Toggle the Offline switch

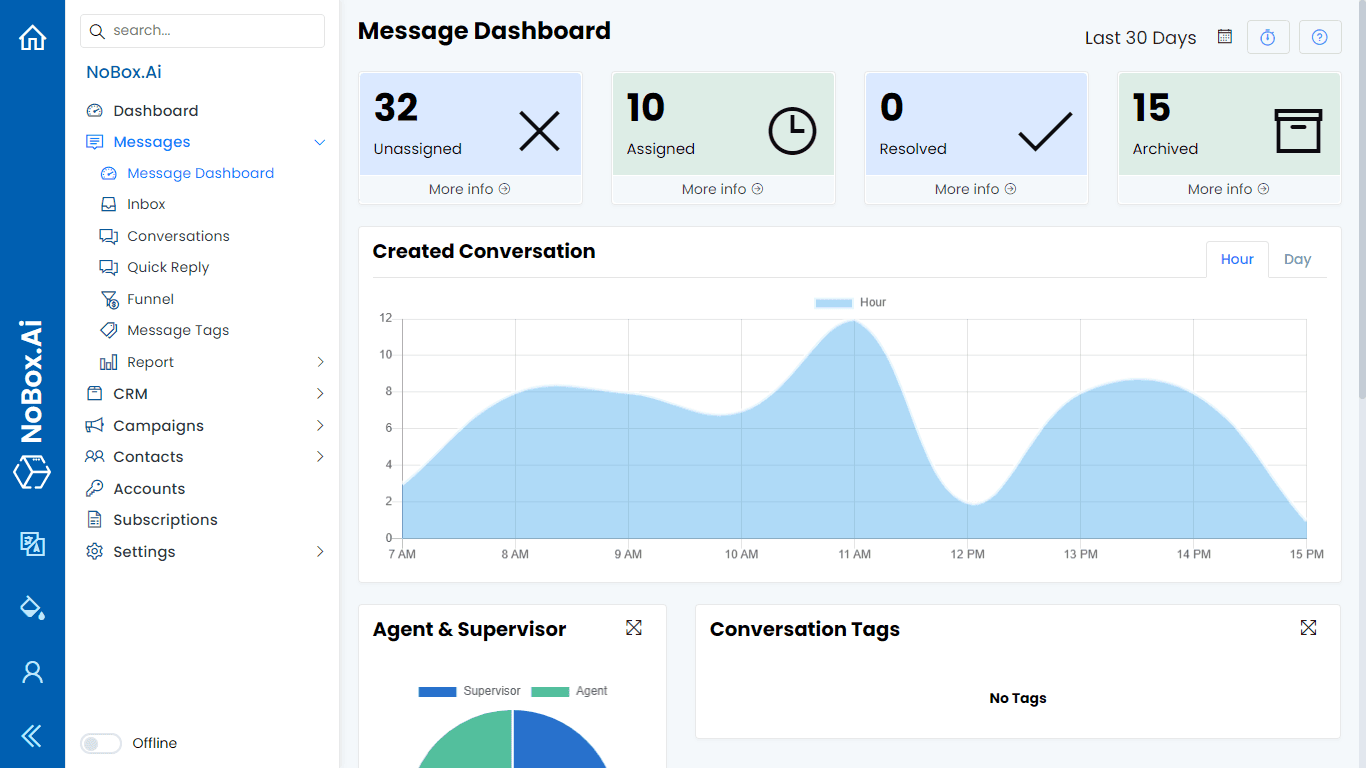[100, 743]
